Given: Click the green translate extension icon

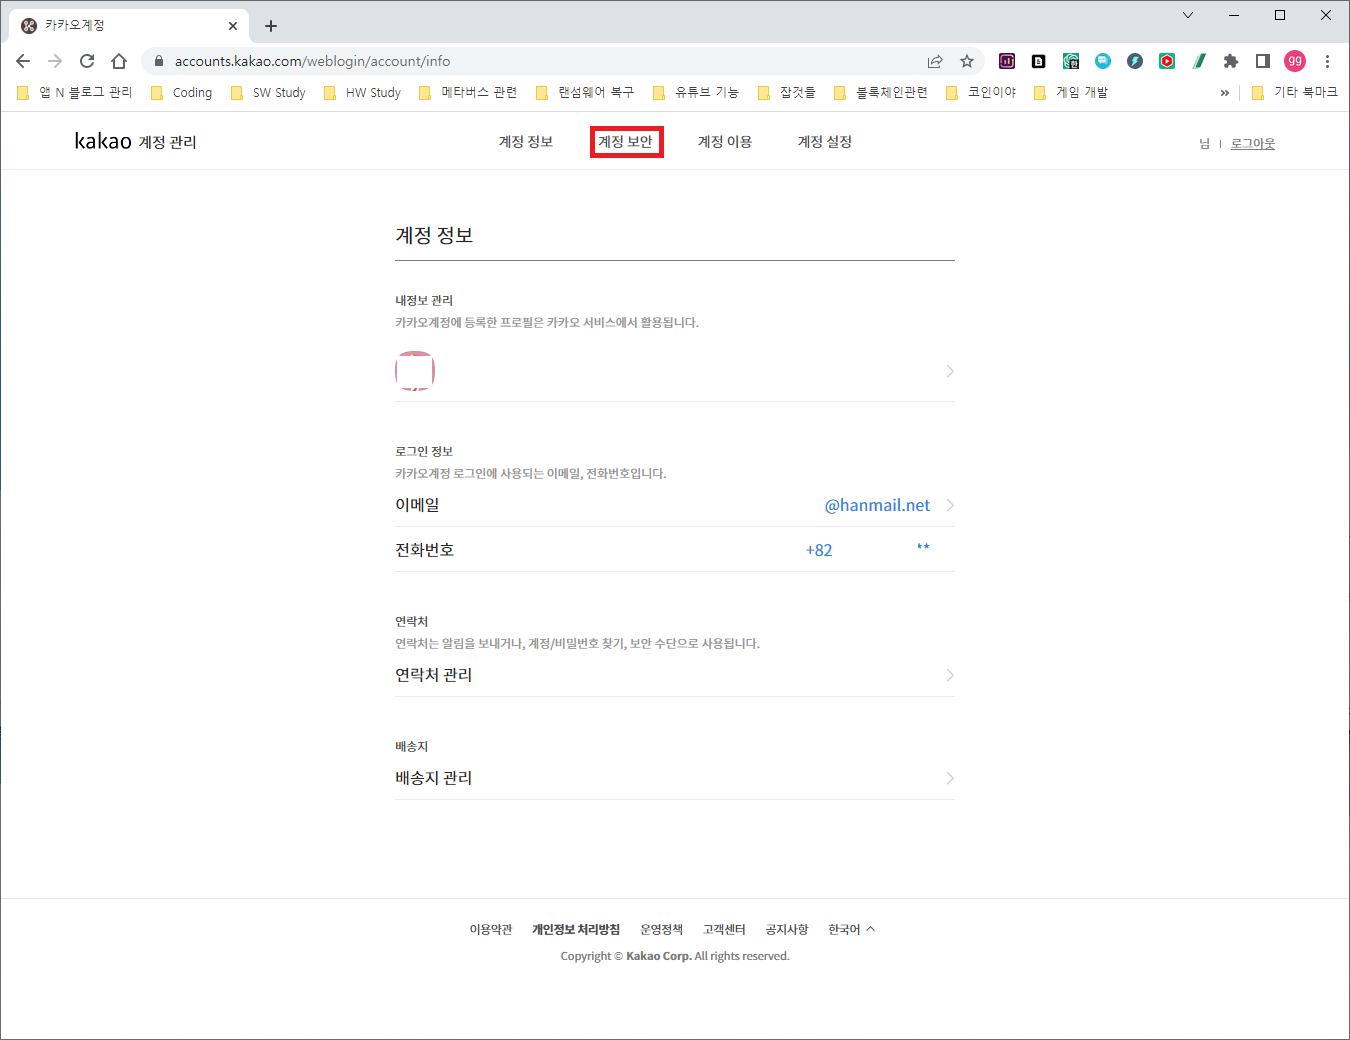Looking at the screenshot, I should pos(1071,61).
